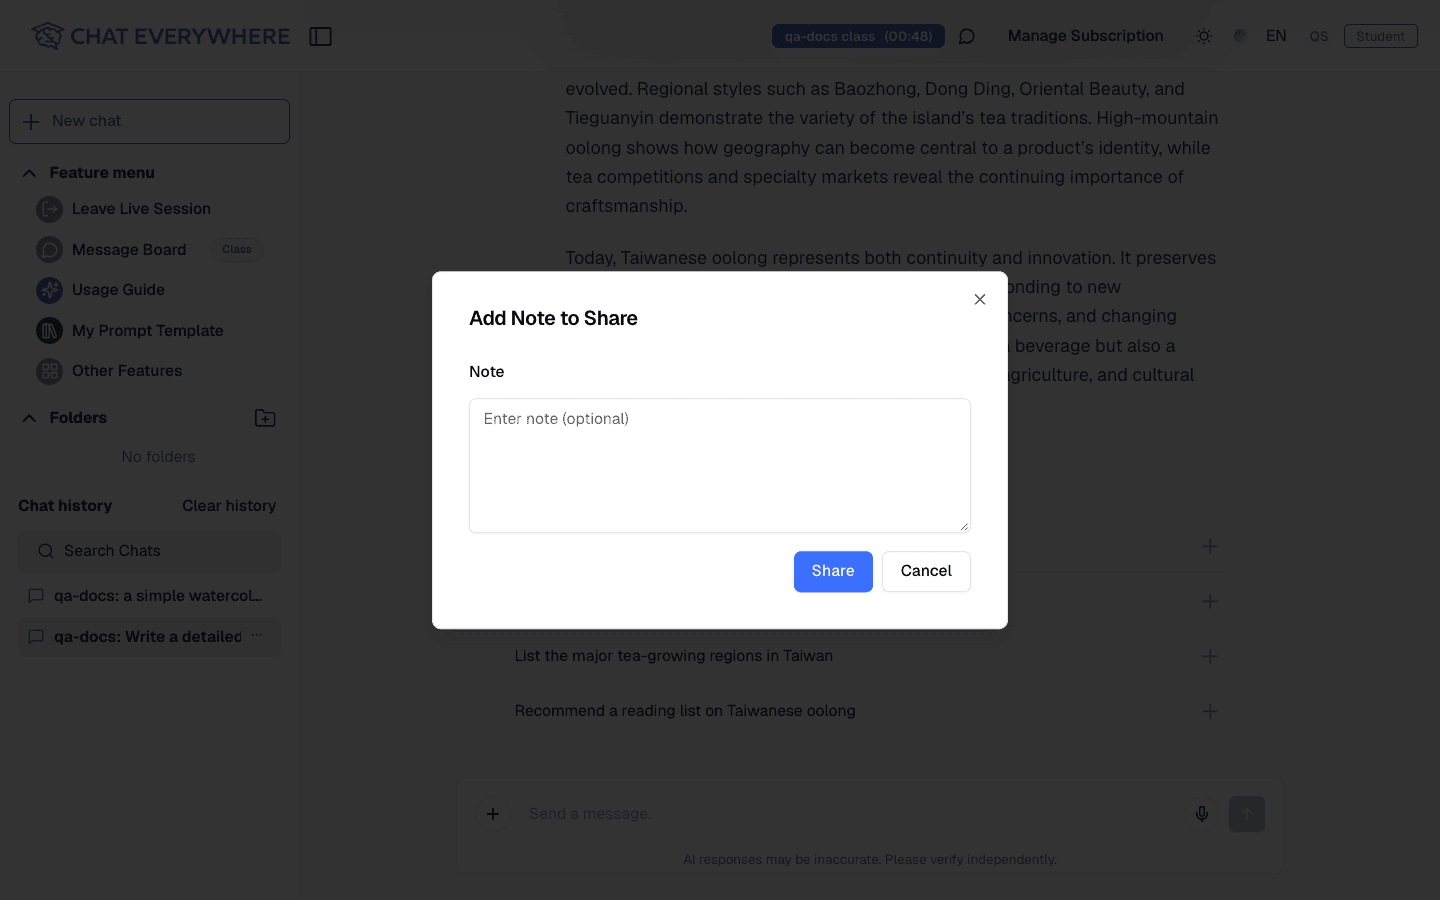Create a new folder with folder-plus icon
Screen dimensions: 1440x900
click(x=265, y=418)
